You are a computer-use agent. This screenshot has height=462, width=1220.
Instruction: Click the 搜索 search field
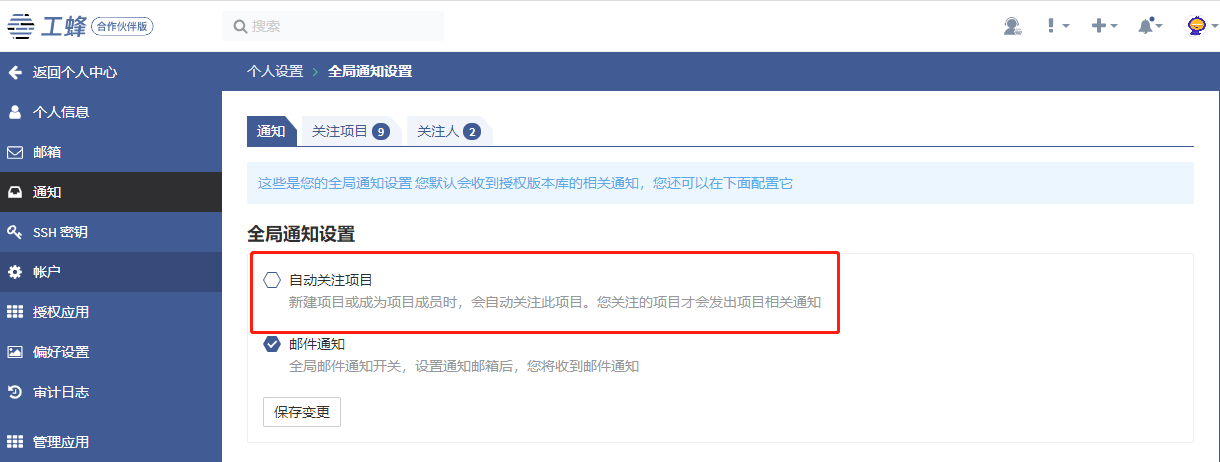coord(333,26)
